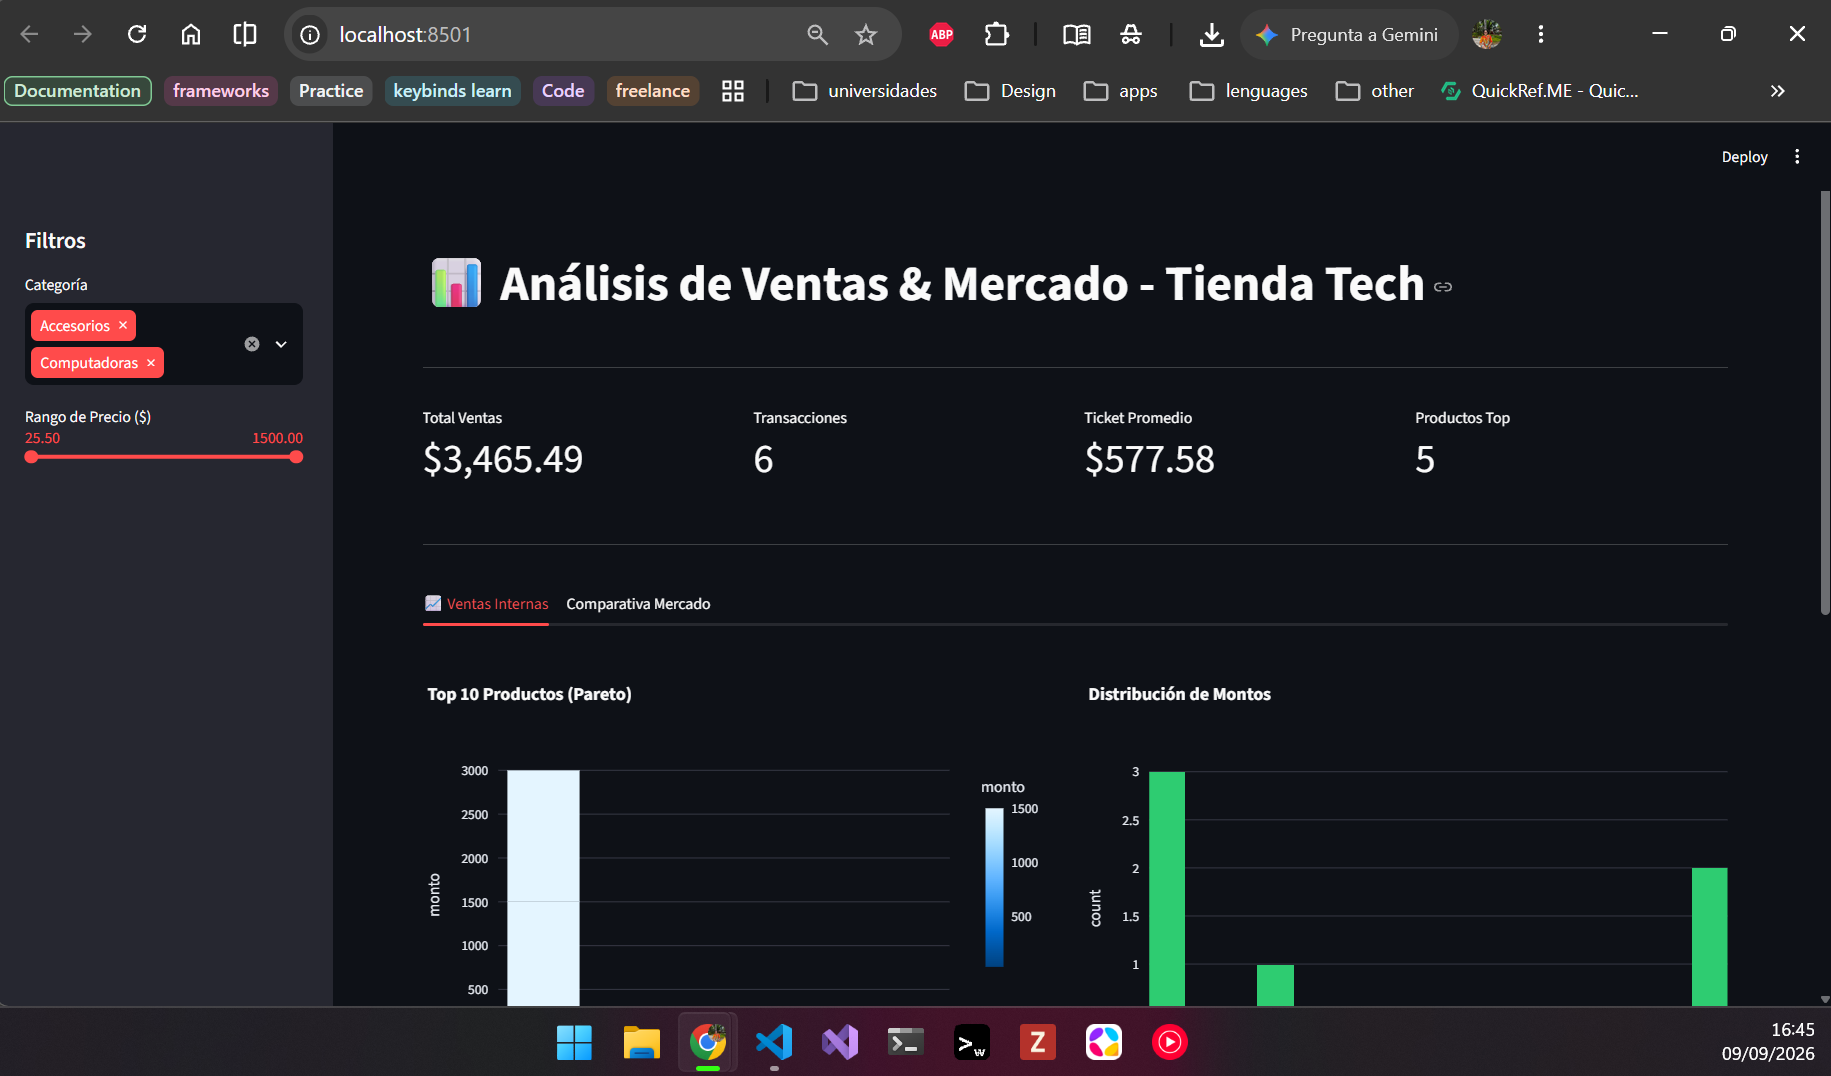Screen dimensions: 1831x1076
Task: Open File Explorer from taskbar
Action: (641, 1043)
